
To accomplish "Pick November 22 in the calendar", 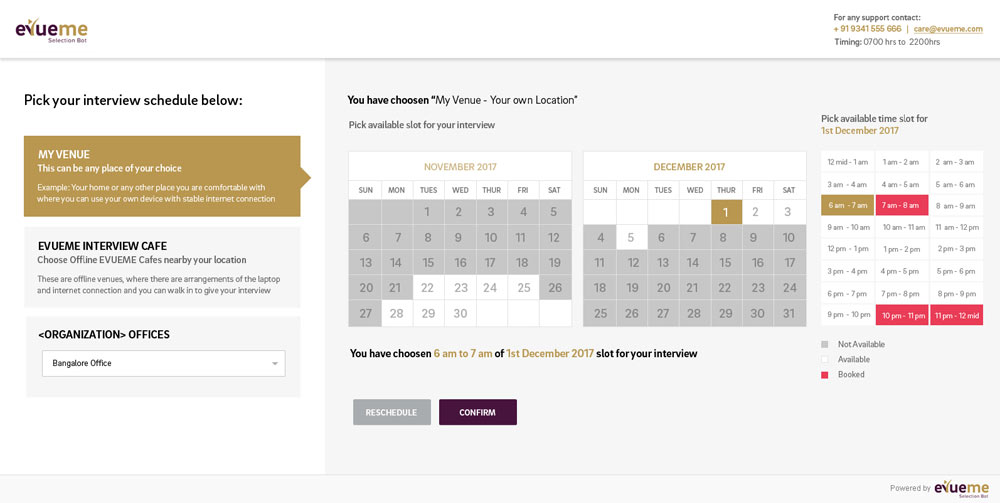I will (428, 288).
